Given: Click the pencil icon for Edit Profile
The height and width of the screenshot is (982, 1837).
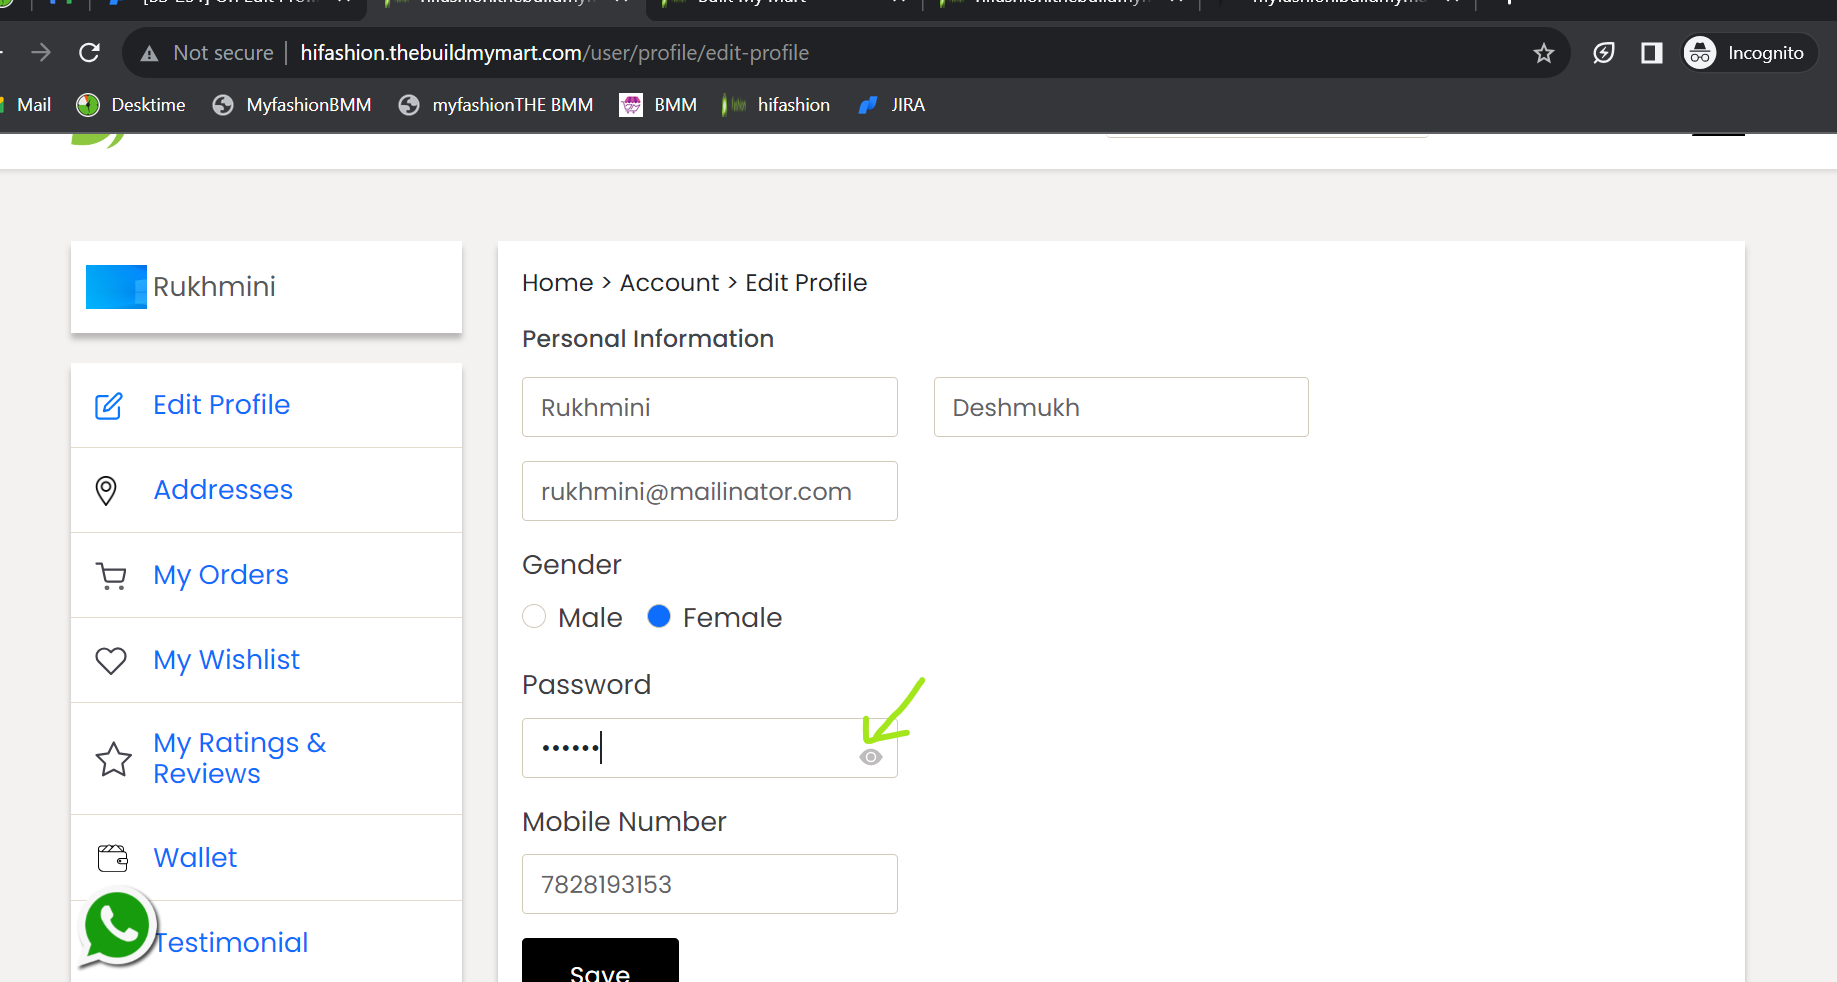Looking at the screenshot, I should point(108,406).
